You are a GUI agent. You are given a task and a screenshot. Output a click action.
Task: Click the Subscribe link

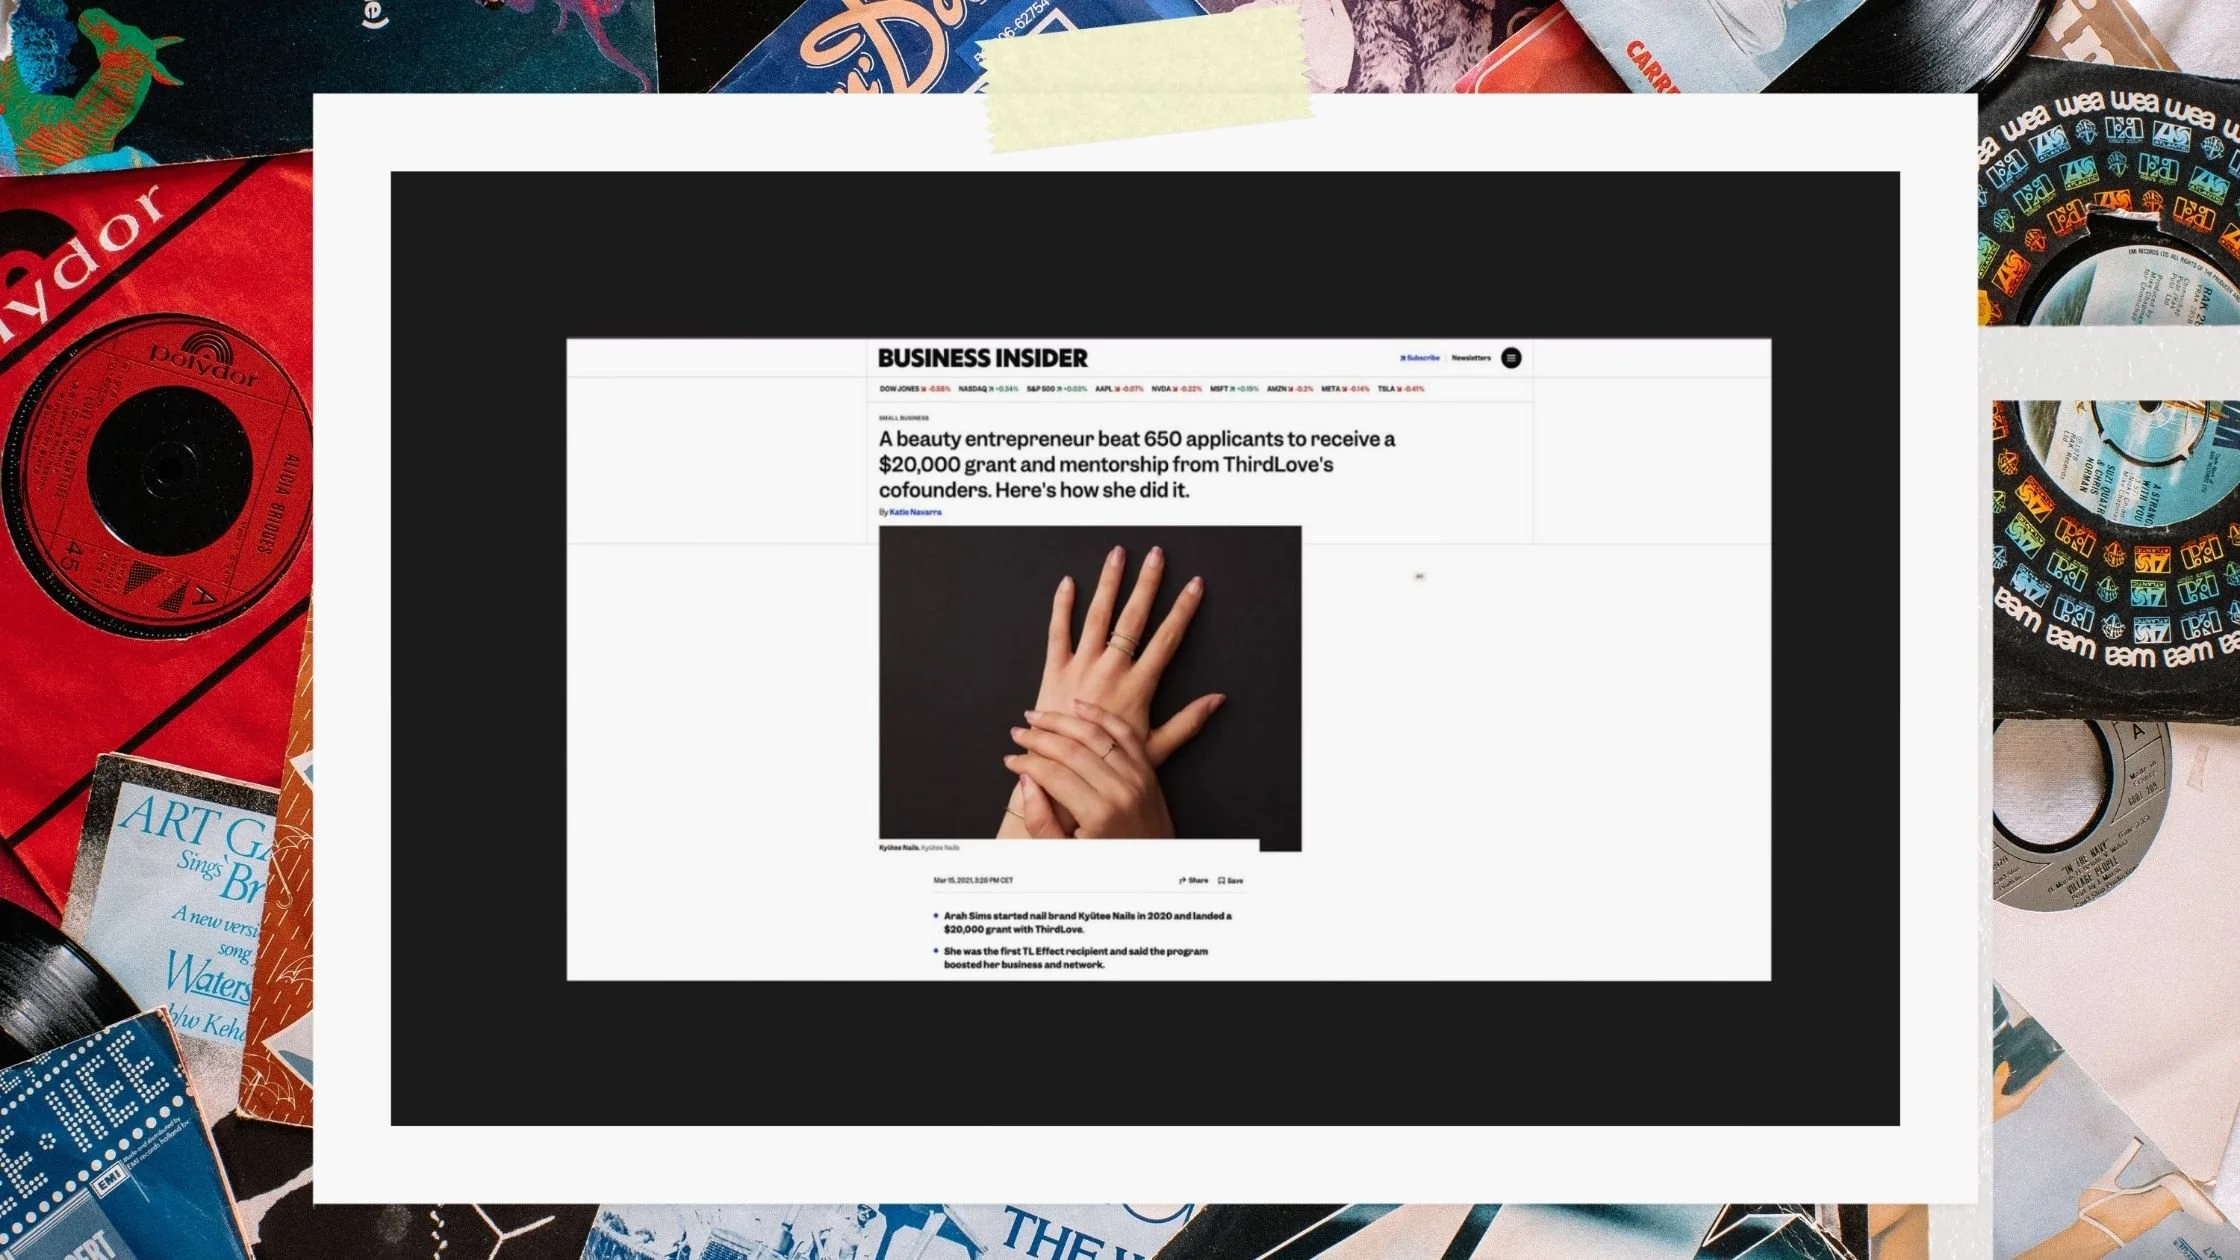1420,358
